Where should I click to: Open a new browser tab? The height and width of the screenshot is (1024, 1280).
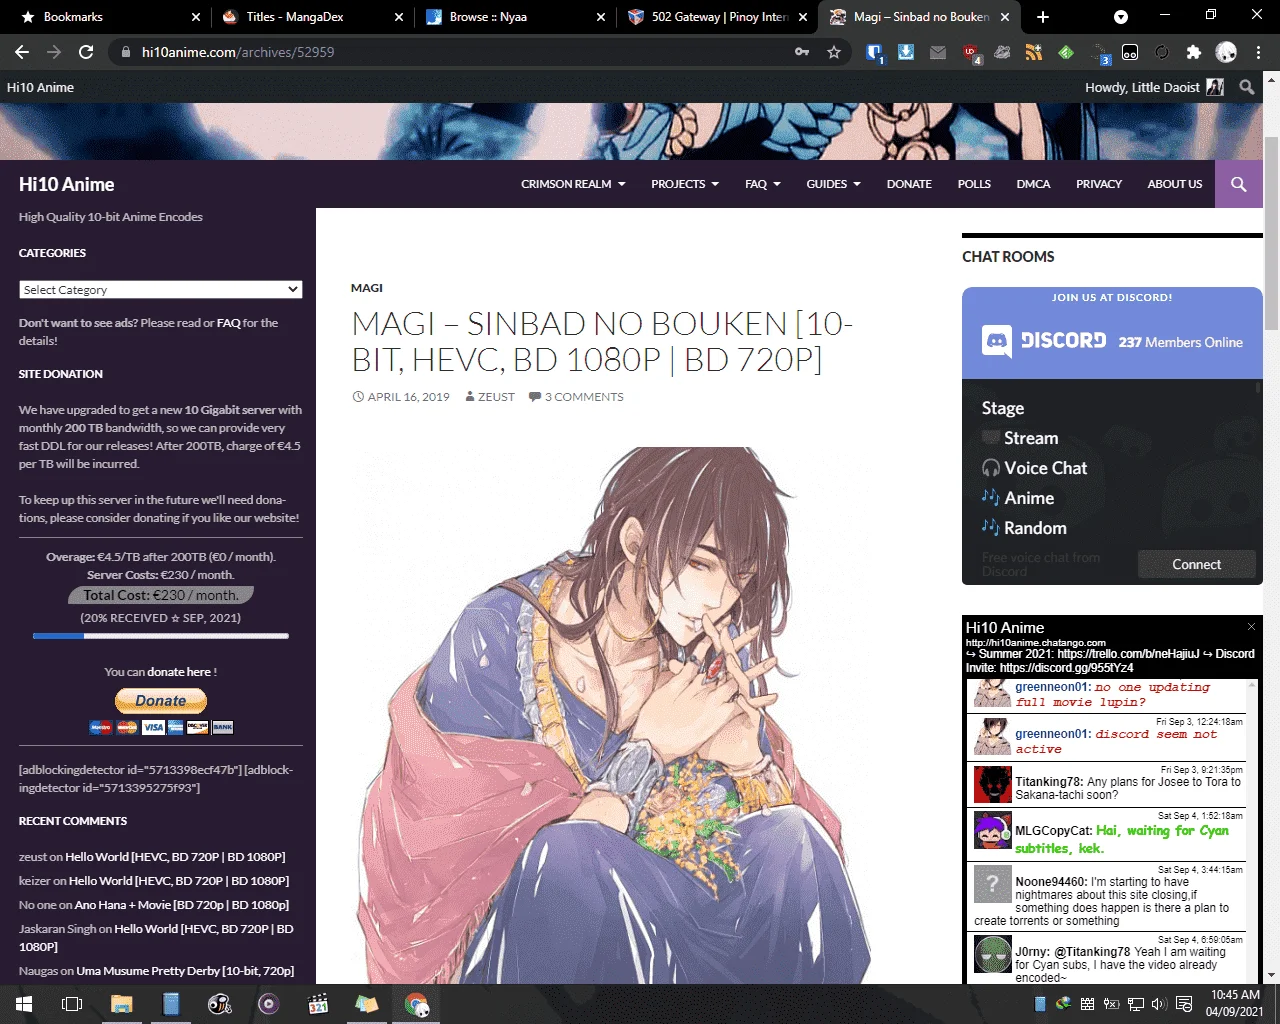[x=1043, y=17]
